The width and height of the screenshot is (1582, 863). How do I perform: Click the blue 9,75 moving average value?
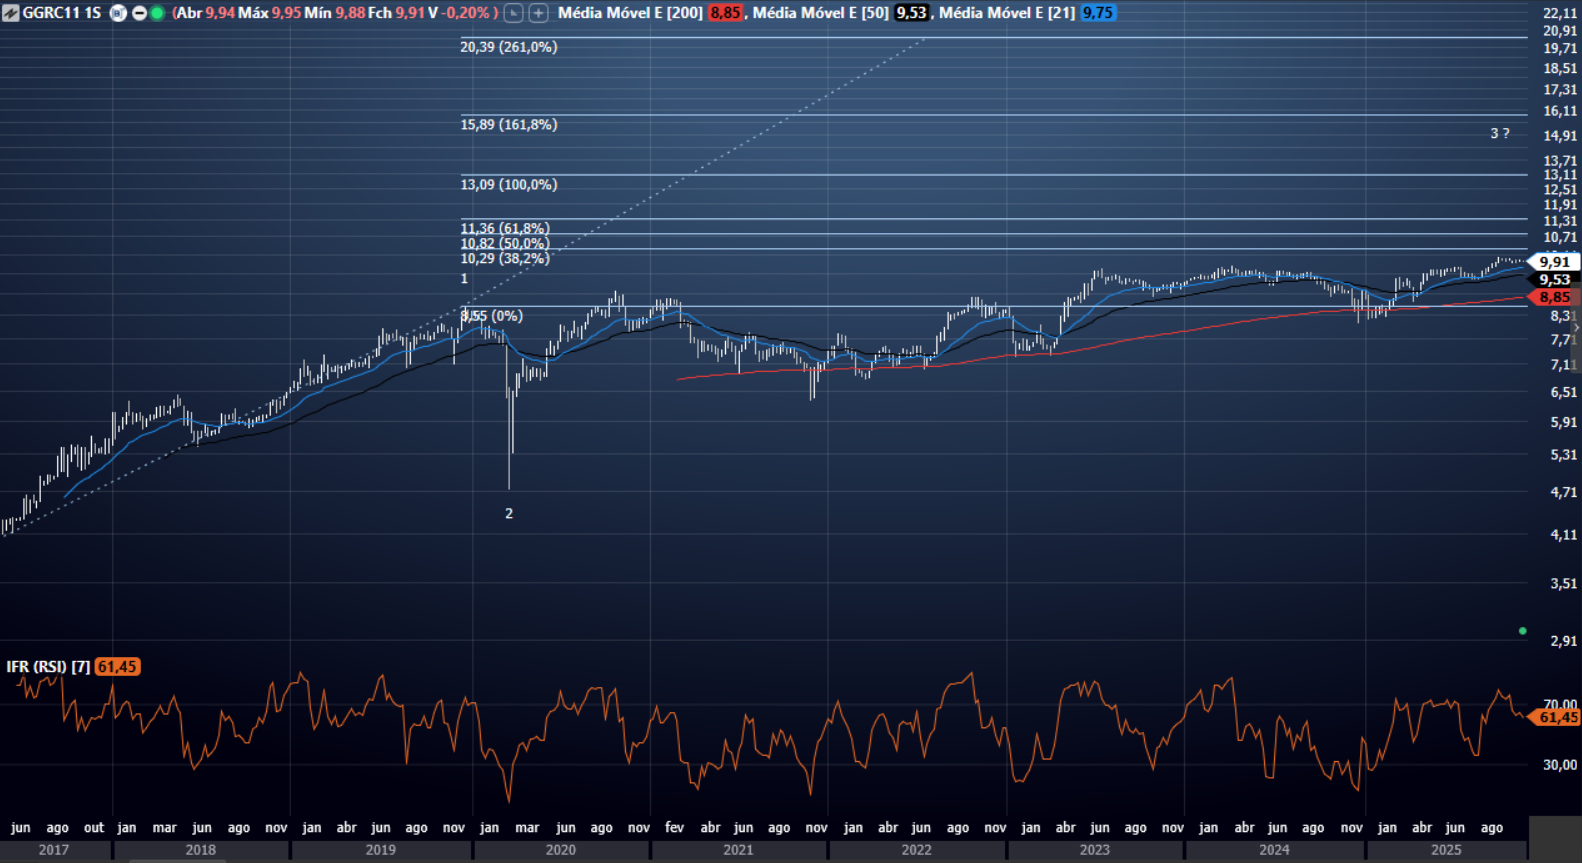(1097, 13)
